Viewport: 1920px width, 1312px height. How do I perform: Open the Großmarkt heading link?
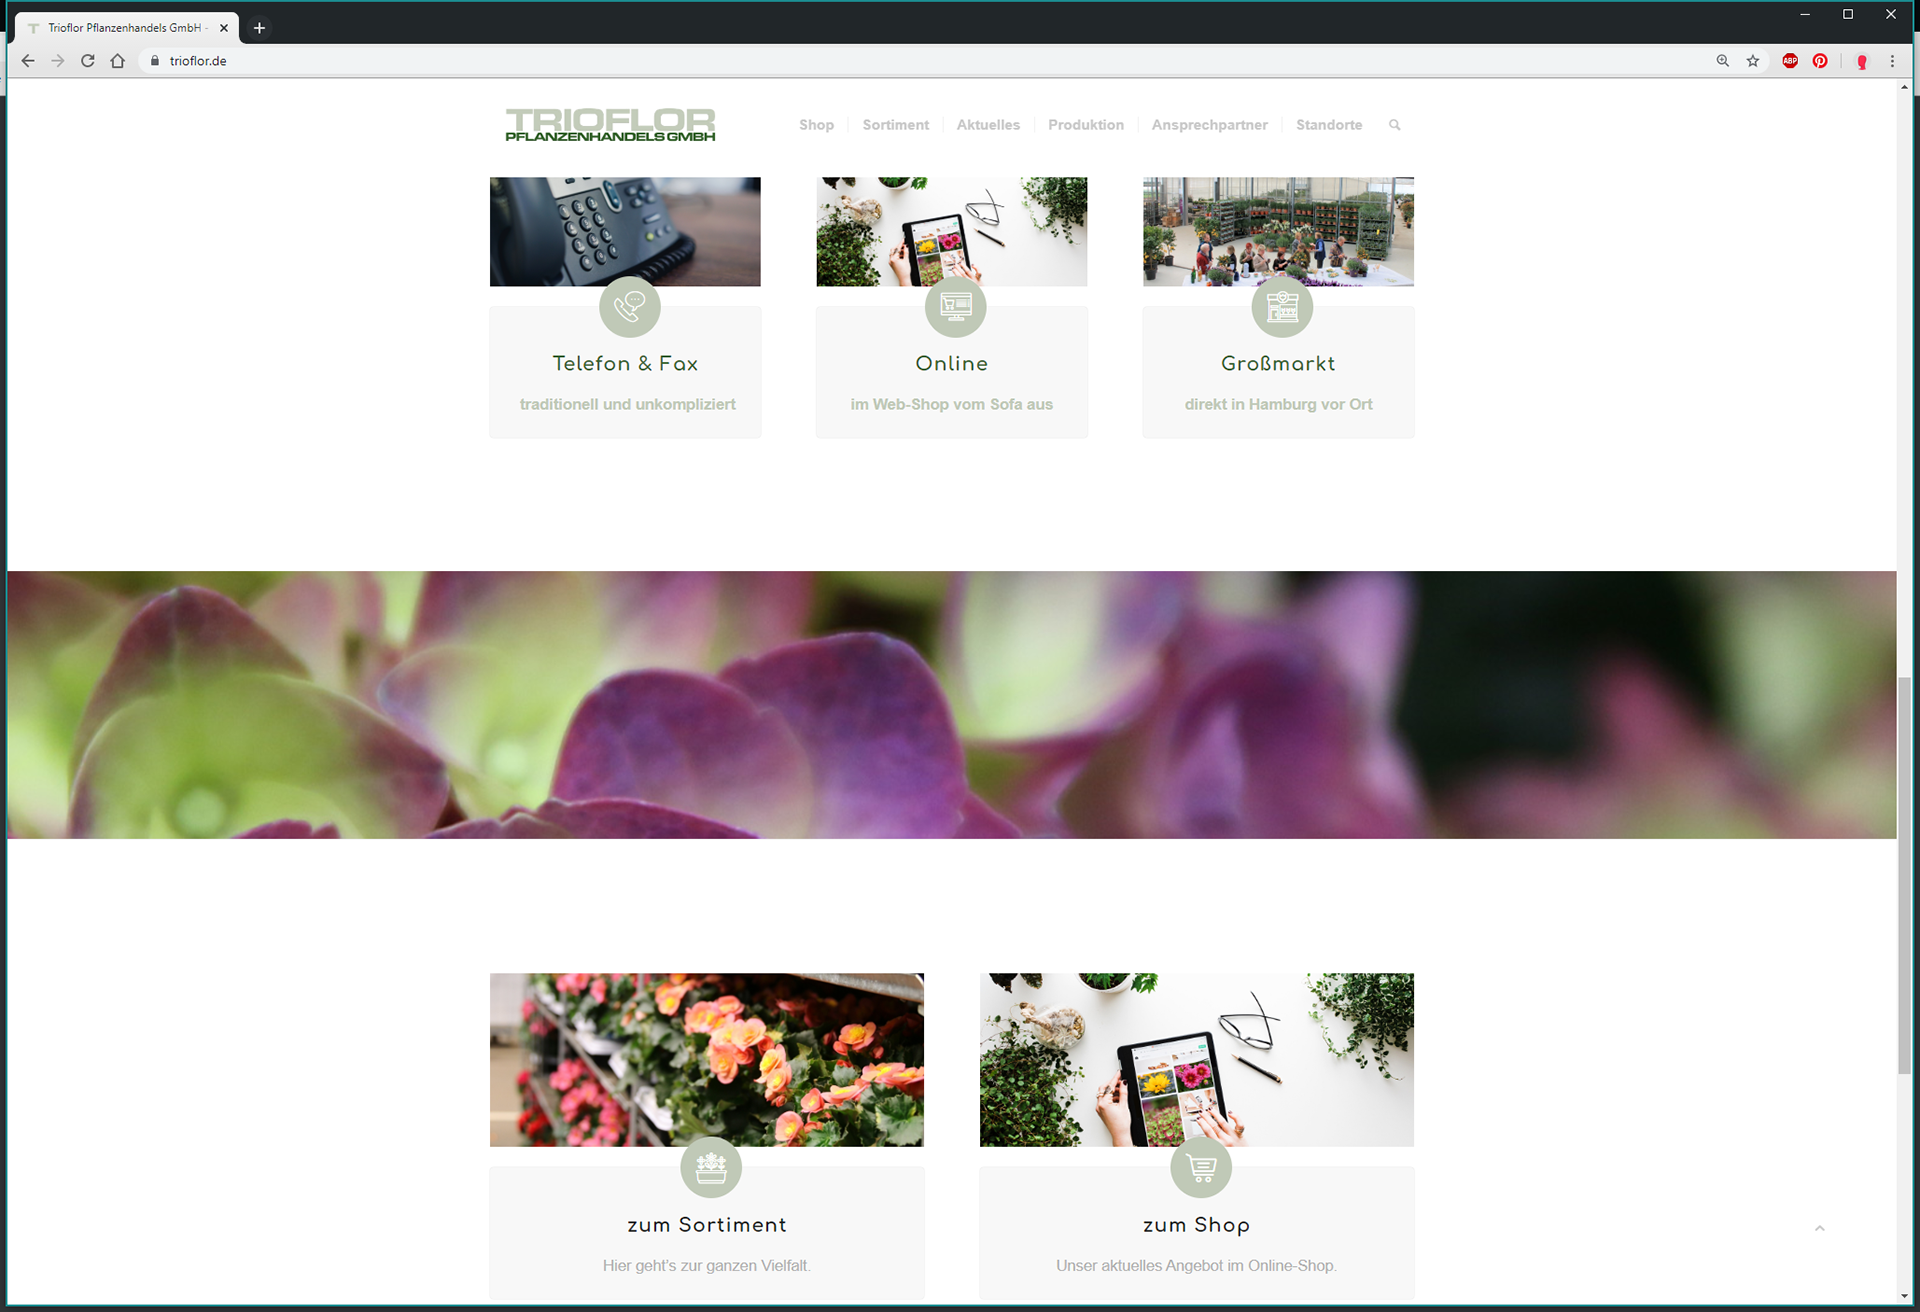(1278, 364)
